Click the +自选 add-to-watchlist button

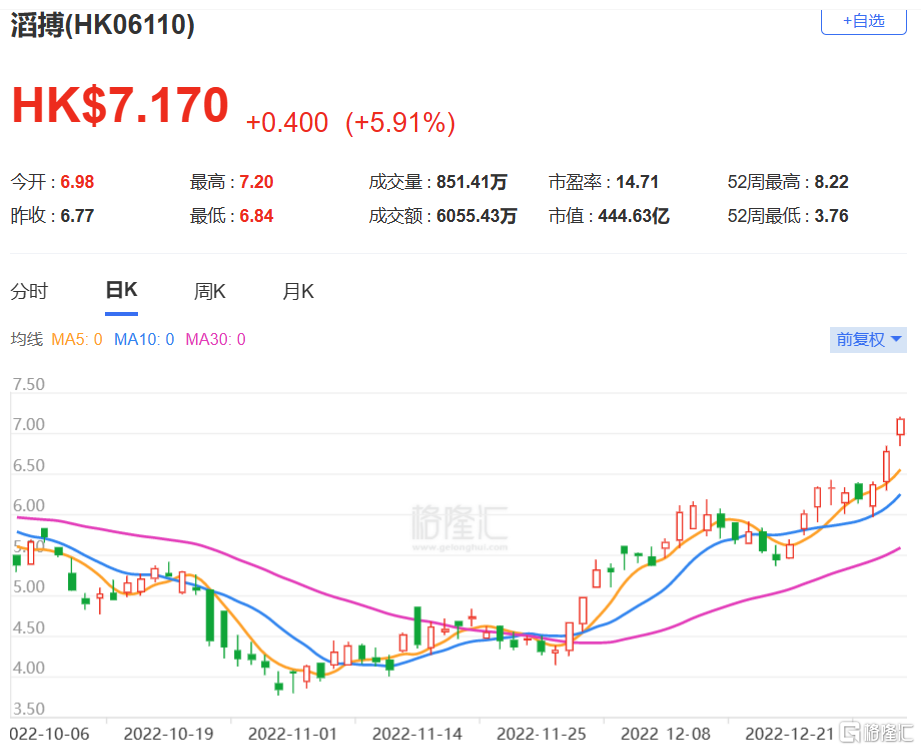863,22
